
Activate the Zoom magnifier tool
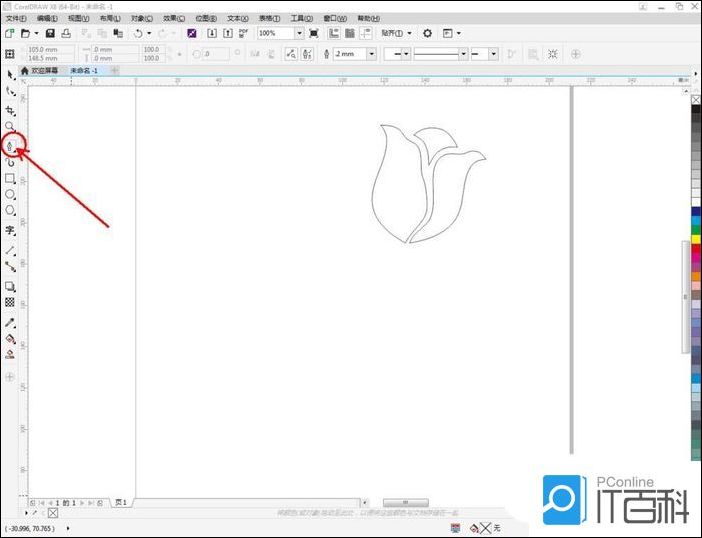click(10, 126)
